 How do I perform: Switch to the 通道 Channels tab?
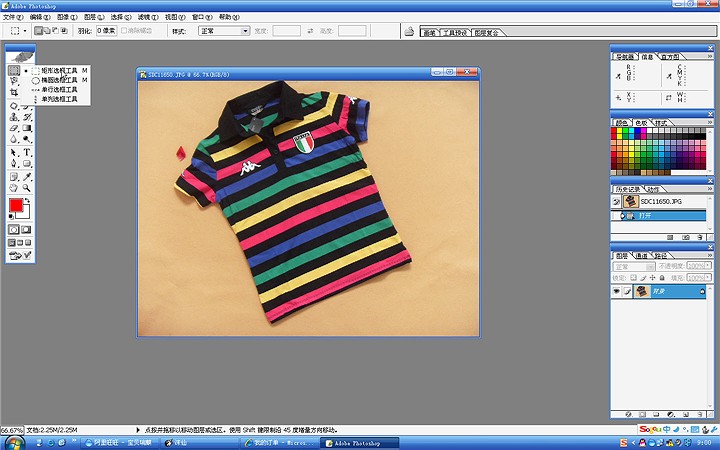pos(641,256)
